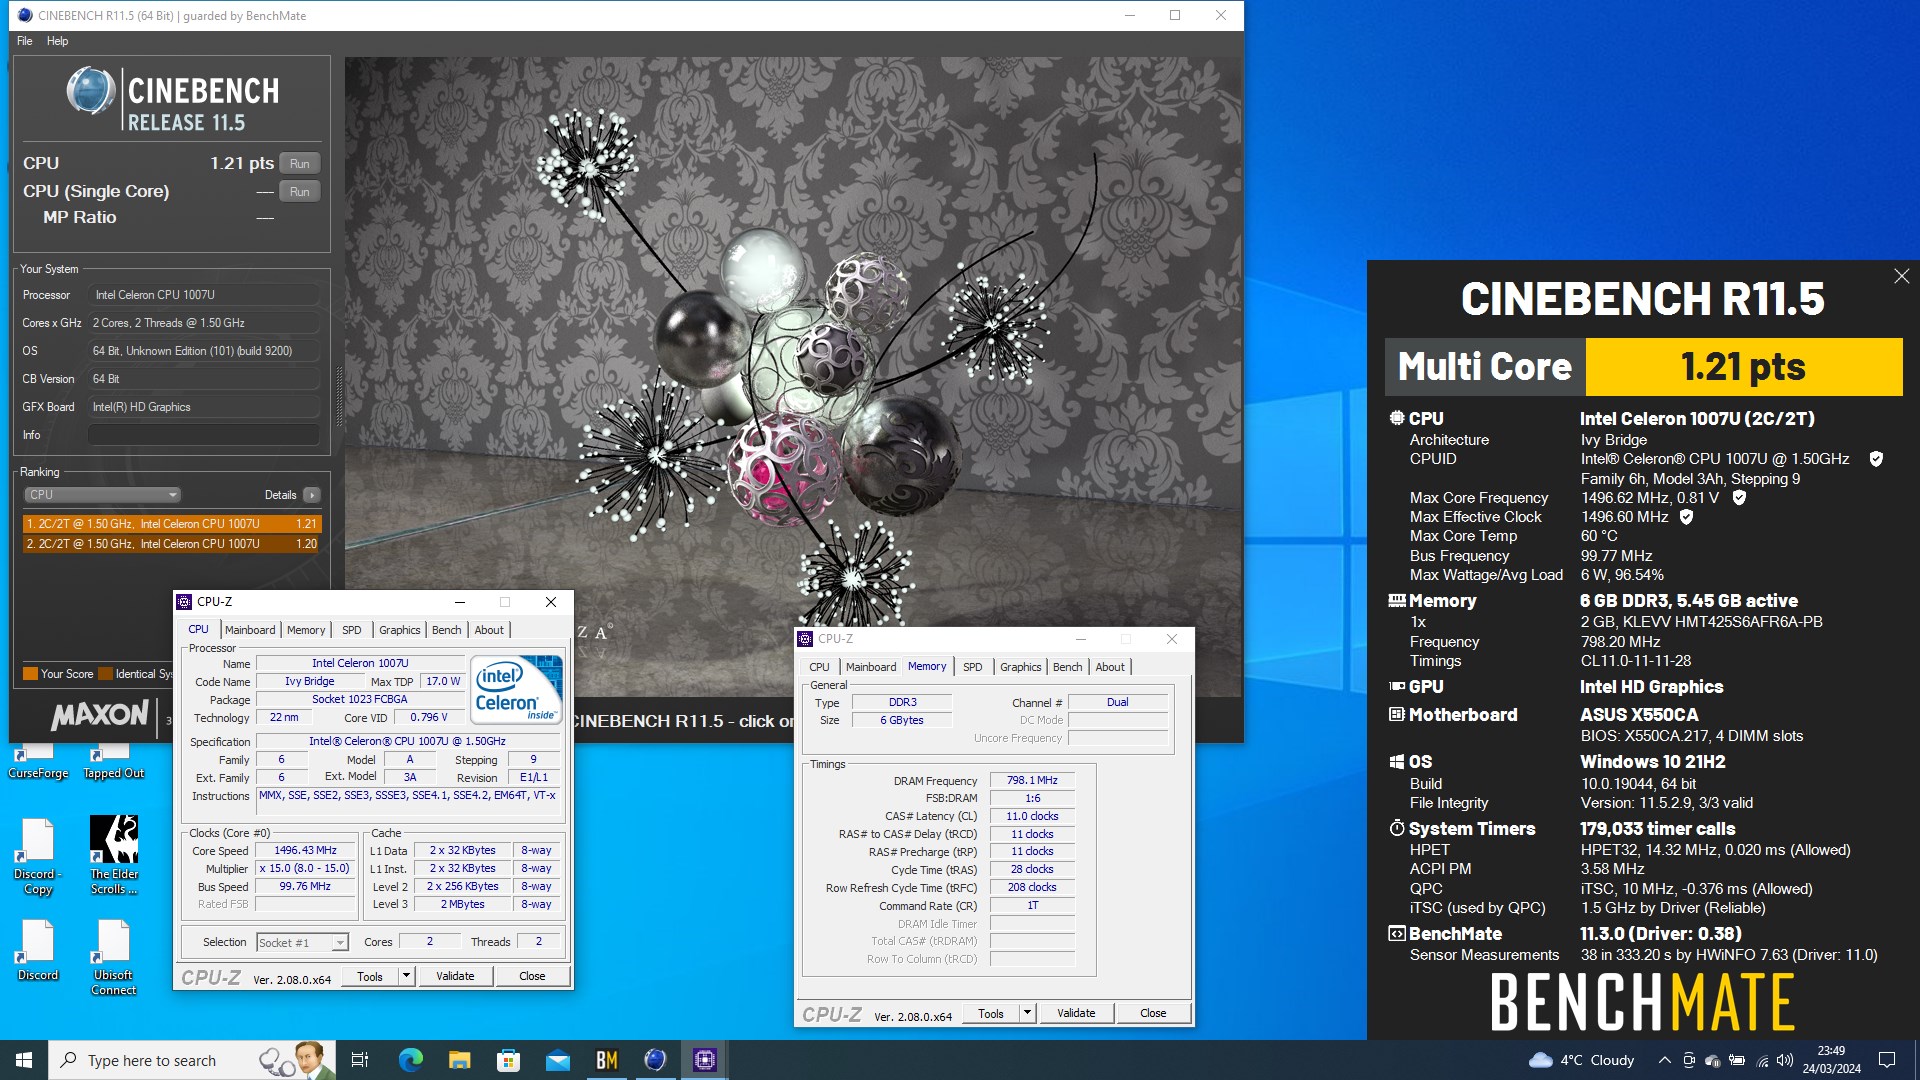This screenshot has height=1080, width=1920.
Task: Run the CPU Single Core benchmark
Action: pos(300,192)
